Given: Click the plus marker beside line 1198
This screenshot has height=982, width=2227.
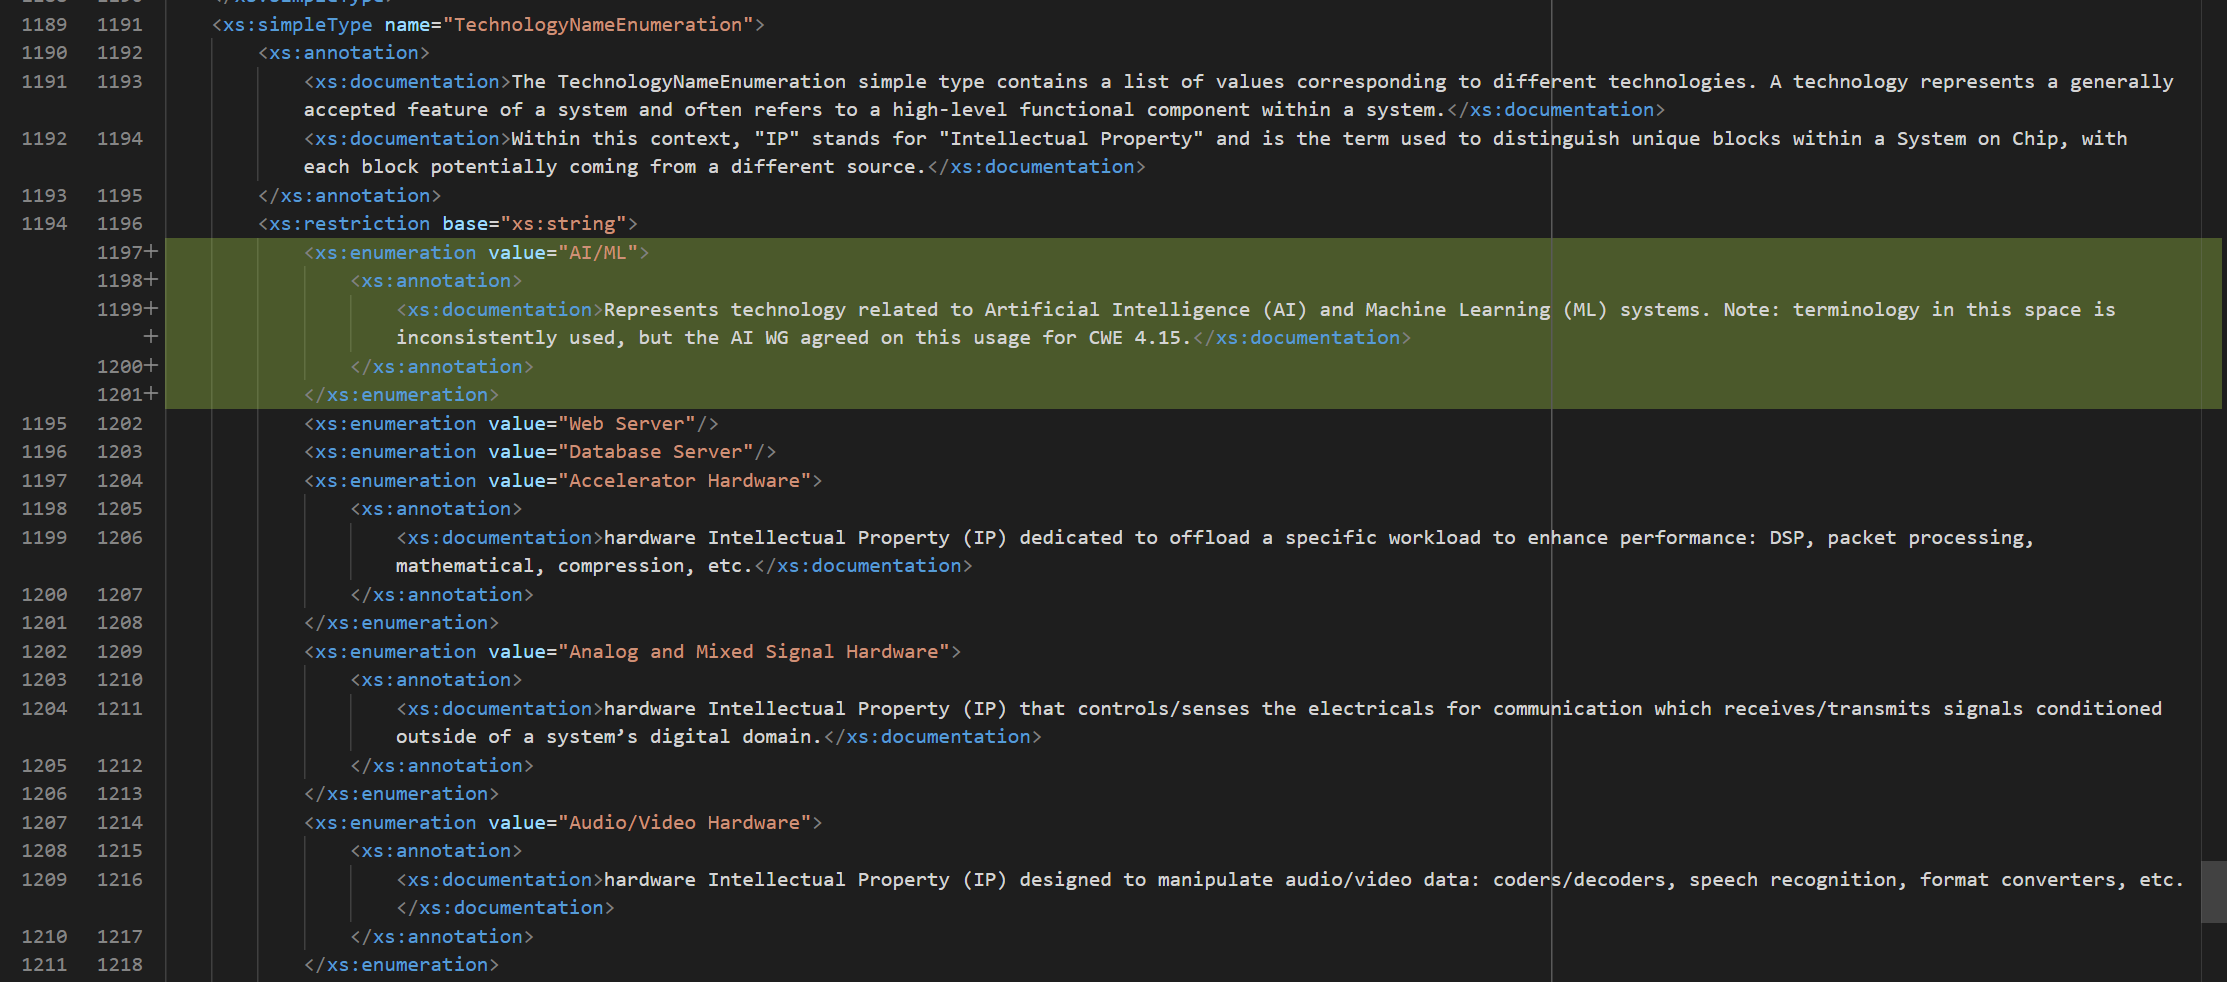Looking at the screenshot, I should 151,280.
